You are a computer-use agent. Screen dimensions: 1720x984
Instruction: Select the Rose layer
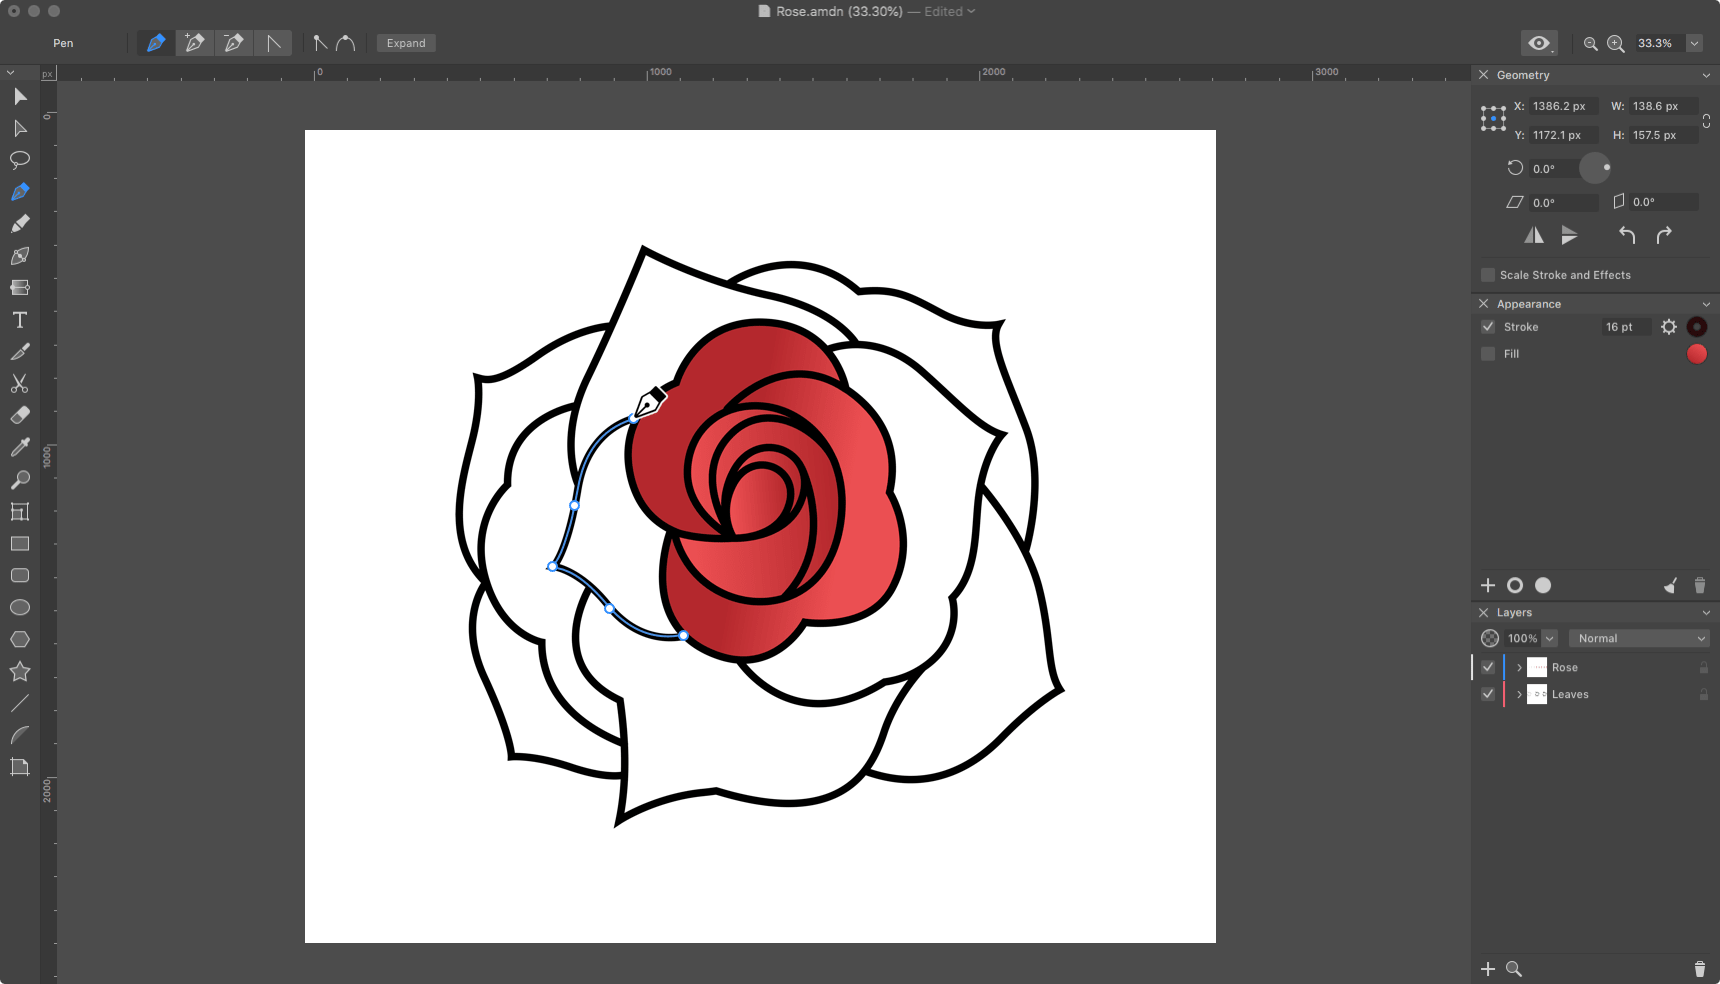(1565, 667)
